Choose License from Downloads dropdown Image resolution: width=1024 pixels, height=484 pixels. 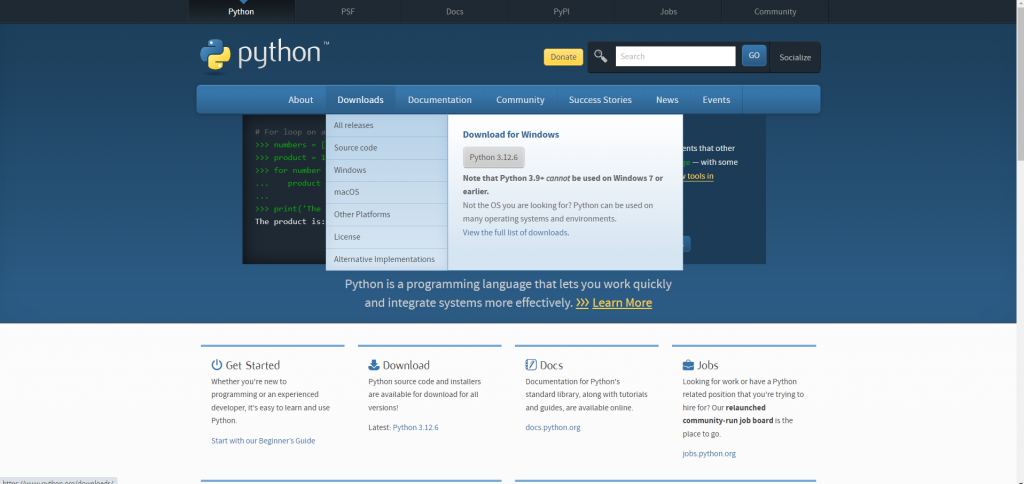click(387, 236)
